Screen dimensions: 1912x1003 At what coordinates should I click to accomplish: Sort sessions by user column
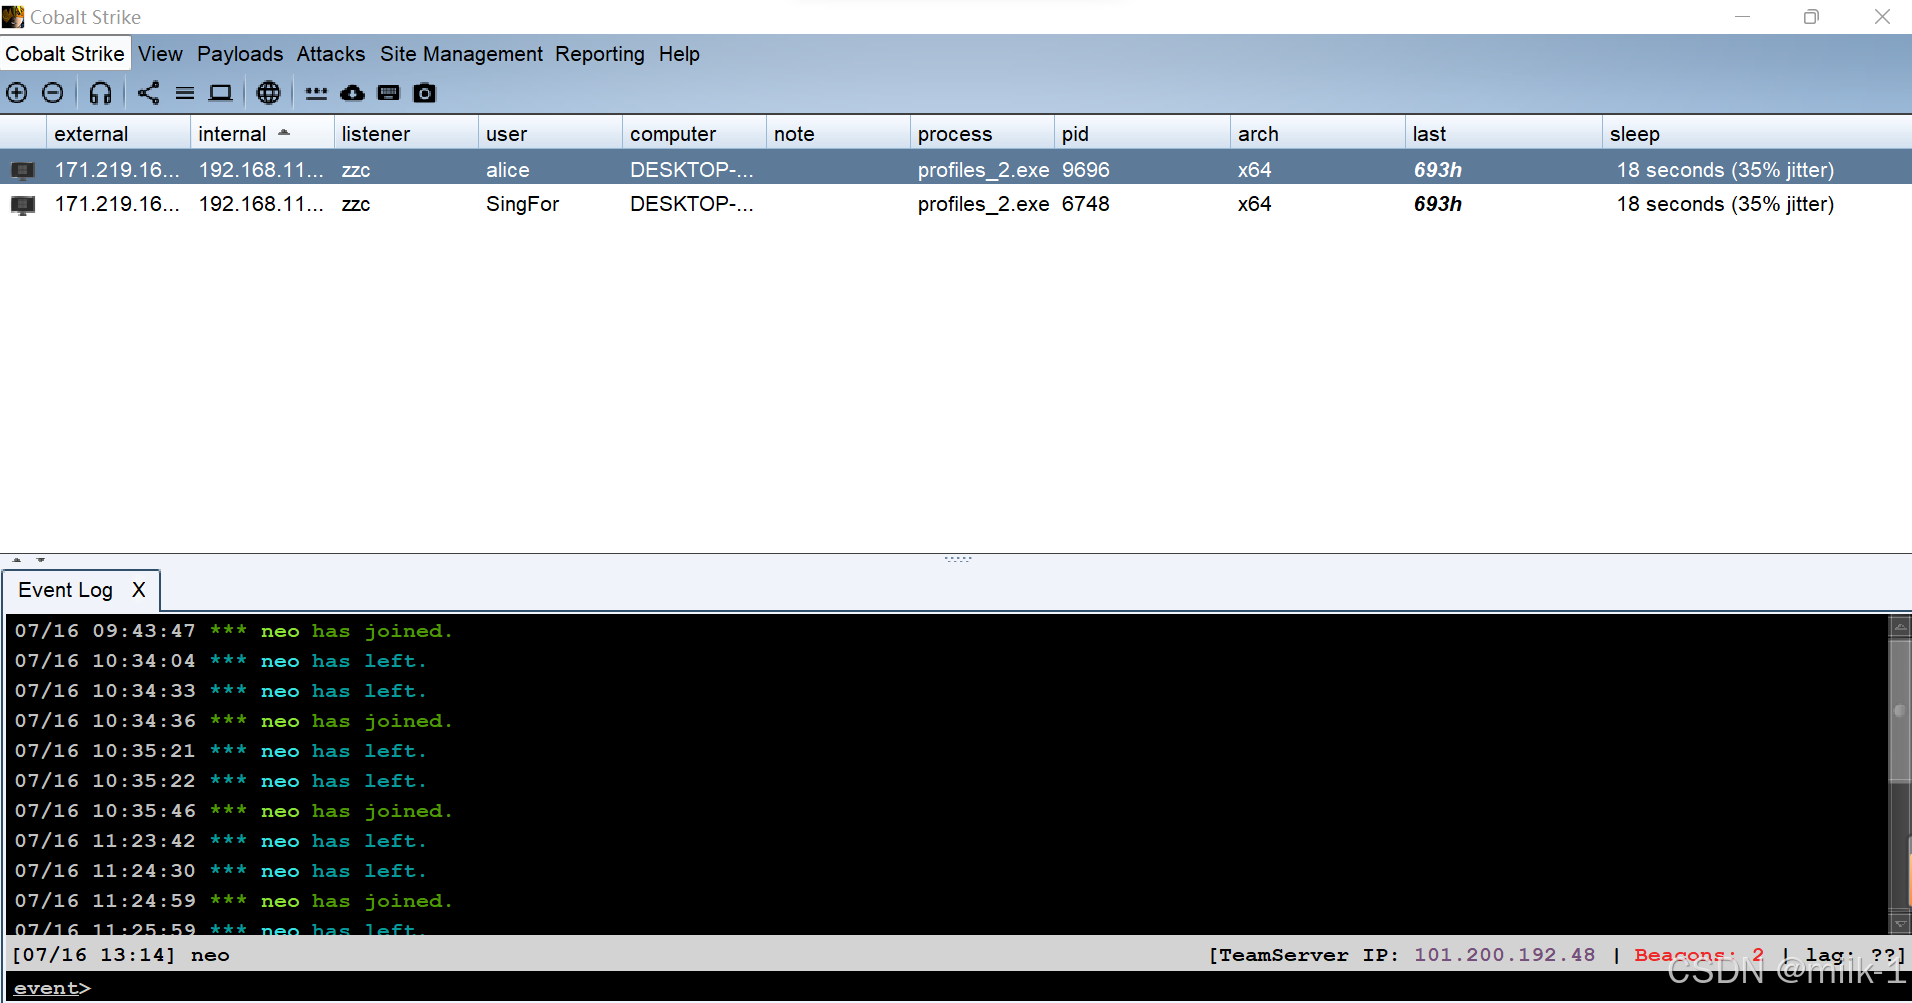(550, 134)
